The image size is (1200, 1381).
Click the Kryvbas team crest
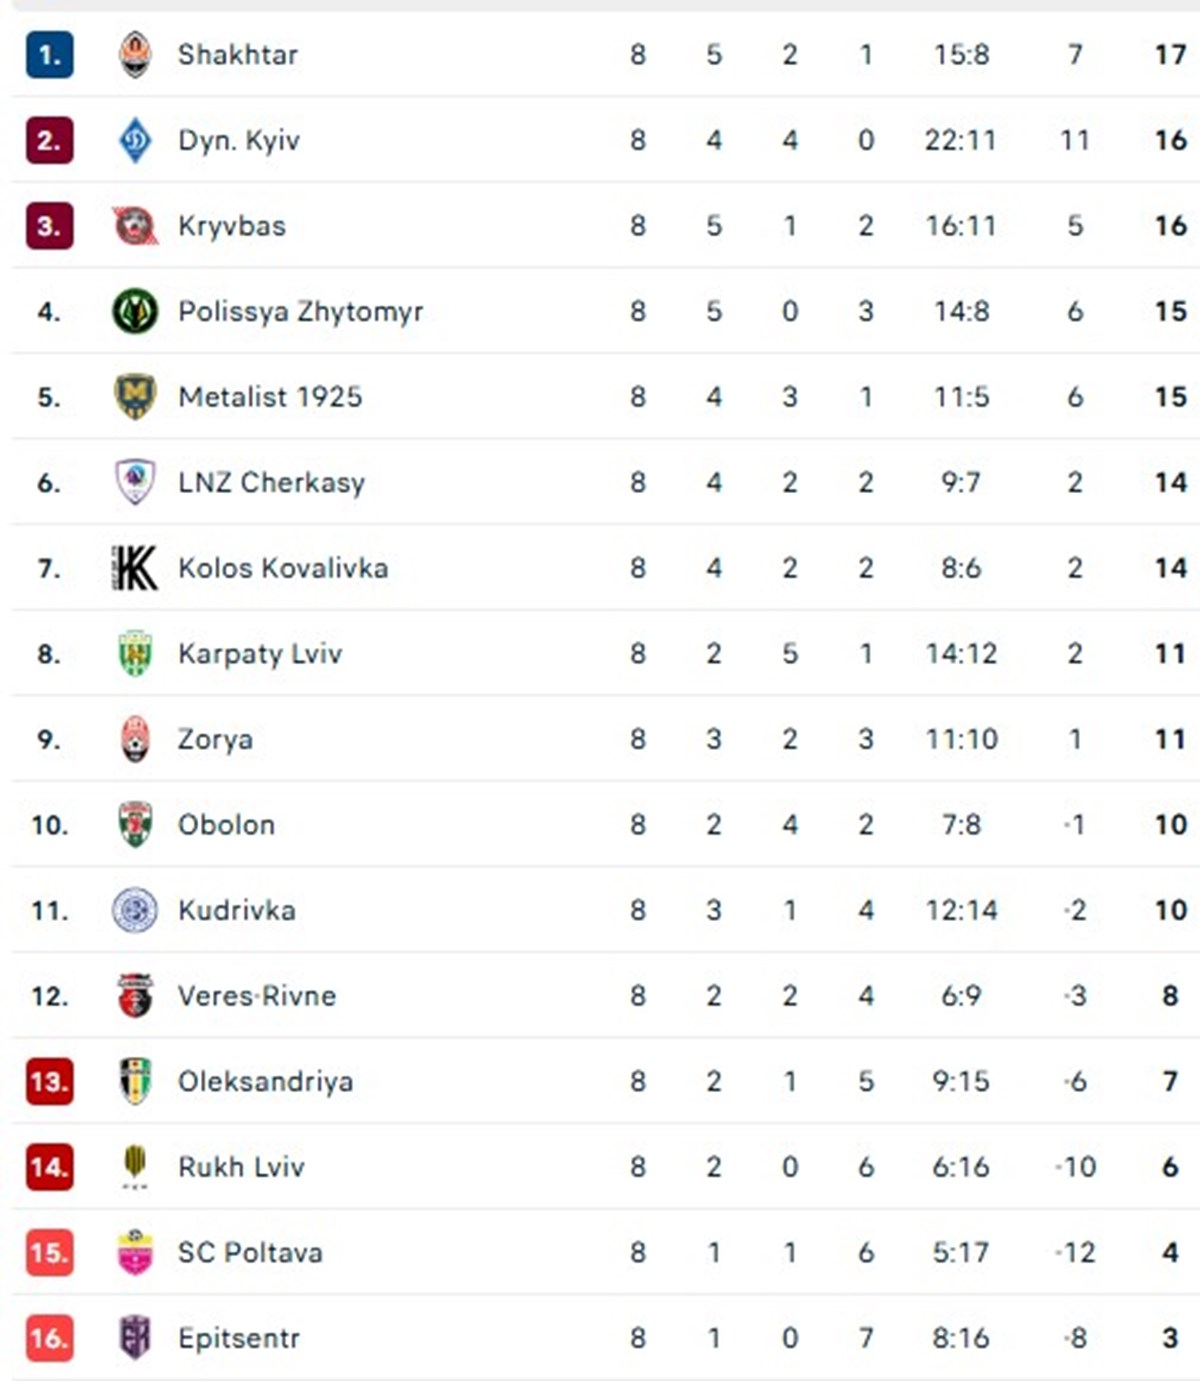click(135, 226)
